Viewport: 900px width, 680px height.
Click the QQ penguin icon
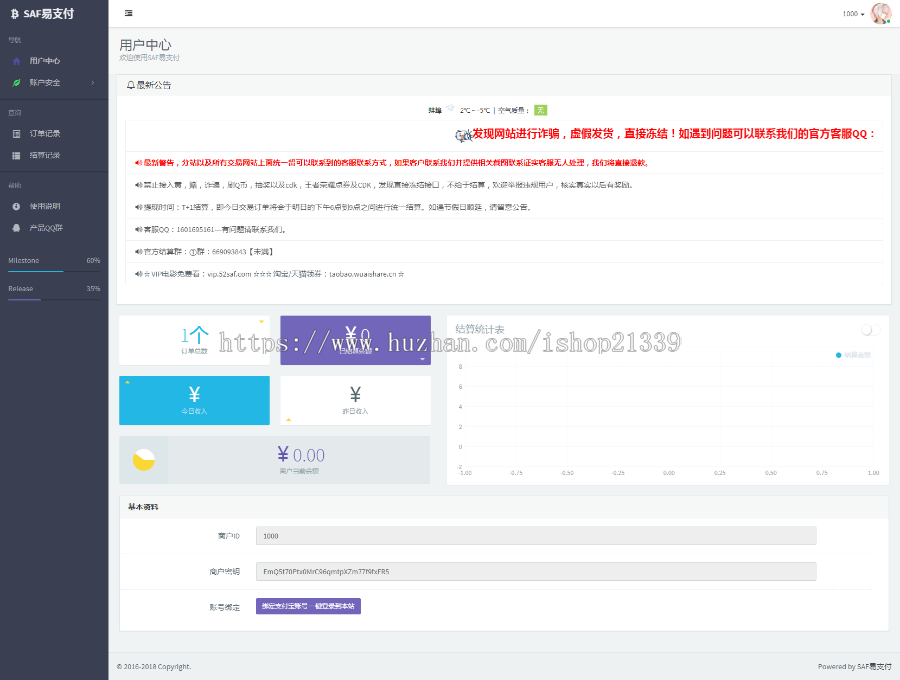pyautogui.click(x=17, y=228)
